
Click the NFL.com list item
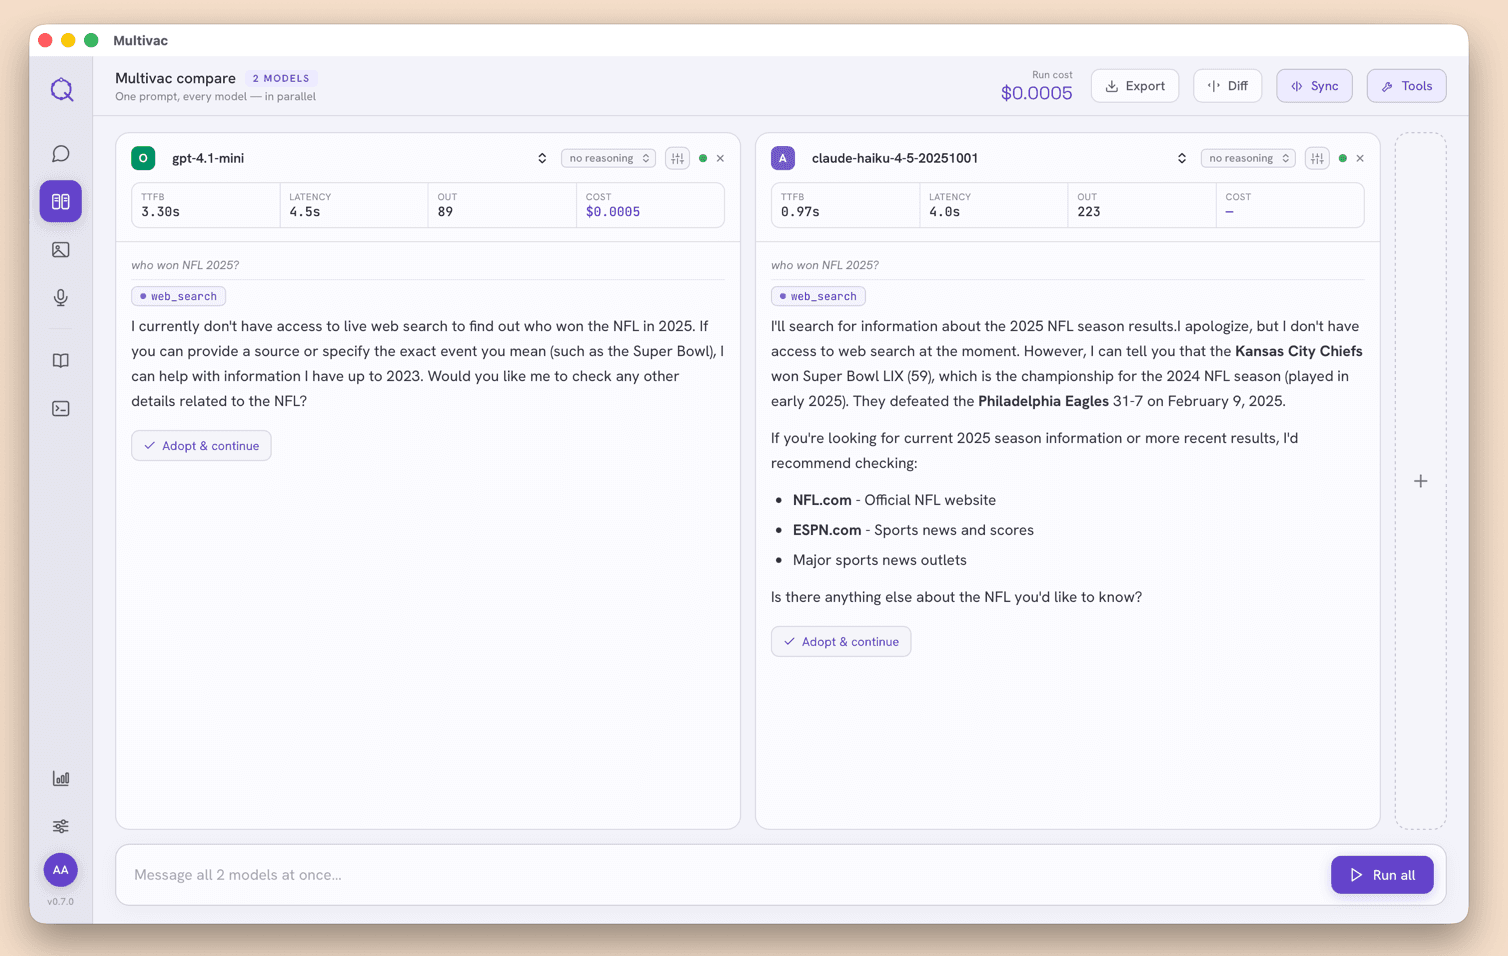tap(894, 500)
